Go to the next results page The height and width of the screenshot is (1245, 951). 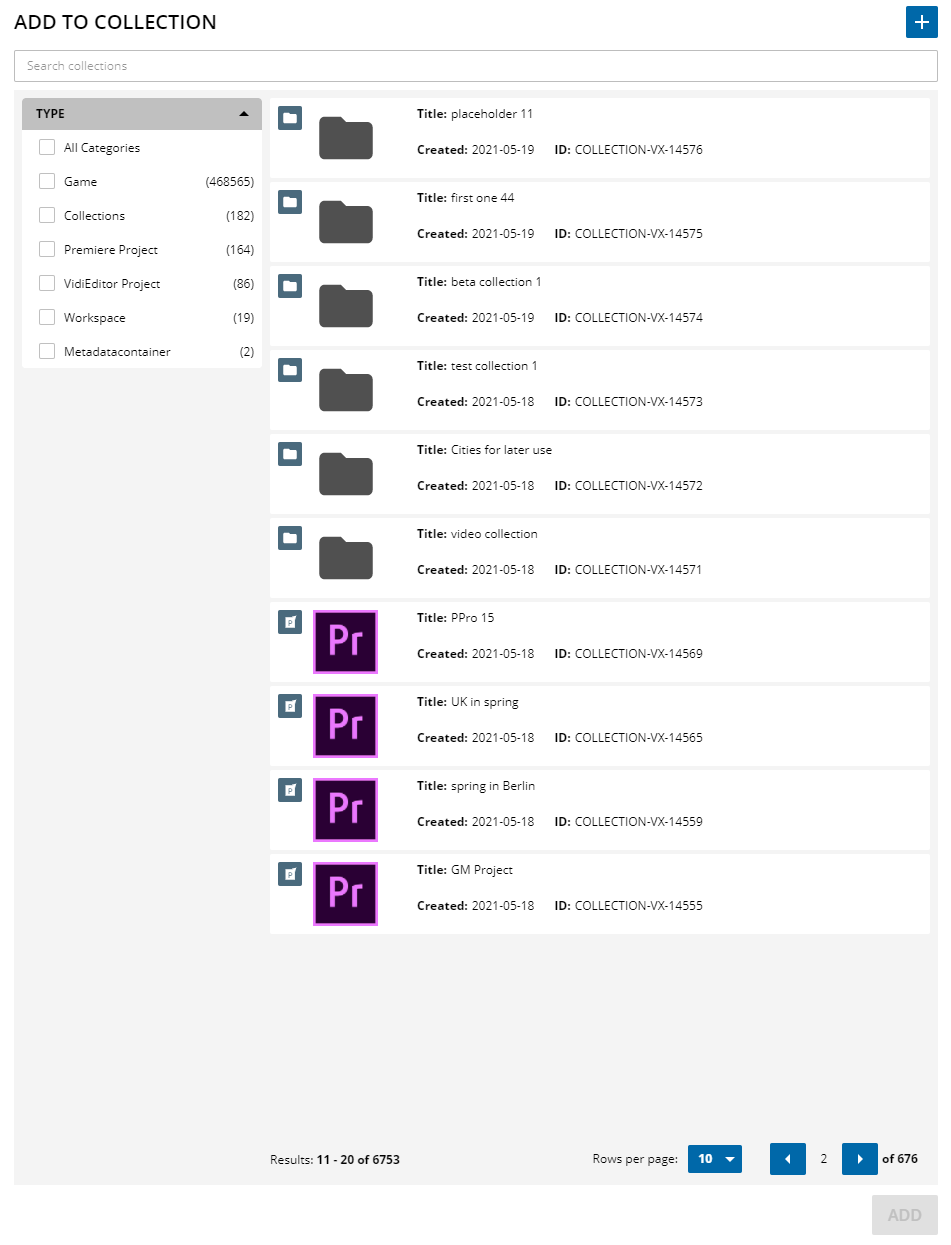pyautogui.click(x=859, y=1159)
